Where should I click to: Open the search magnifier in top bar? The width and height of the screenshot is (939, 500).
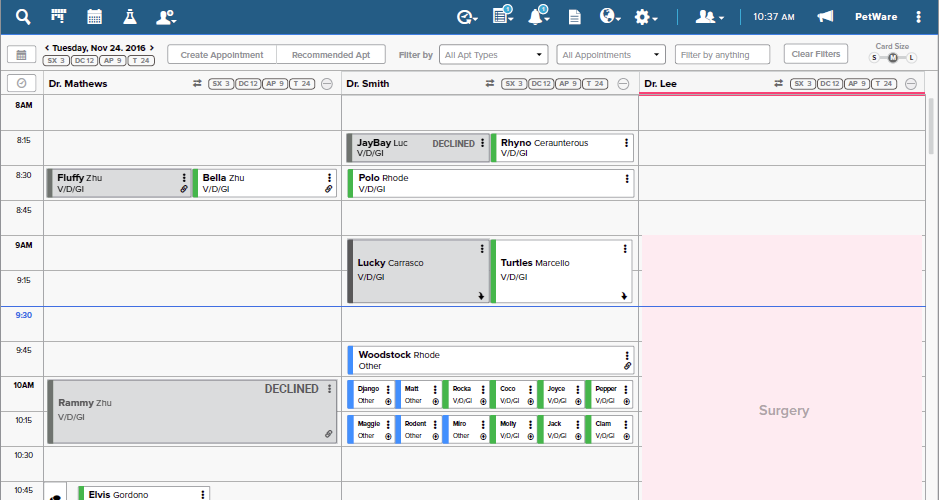[23, 17]
